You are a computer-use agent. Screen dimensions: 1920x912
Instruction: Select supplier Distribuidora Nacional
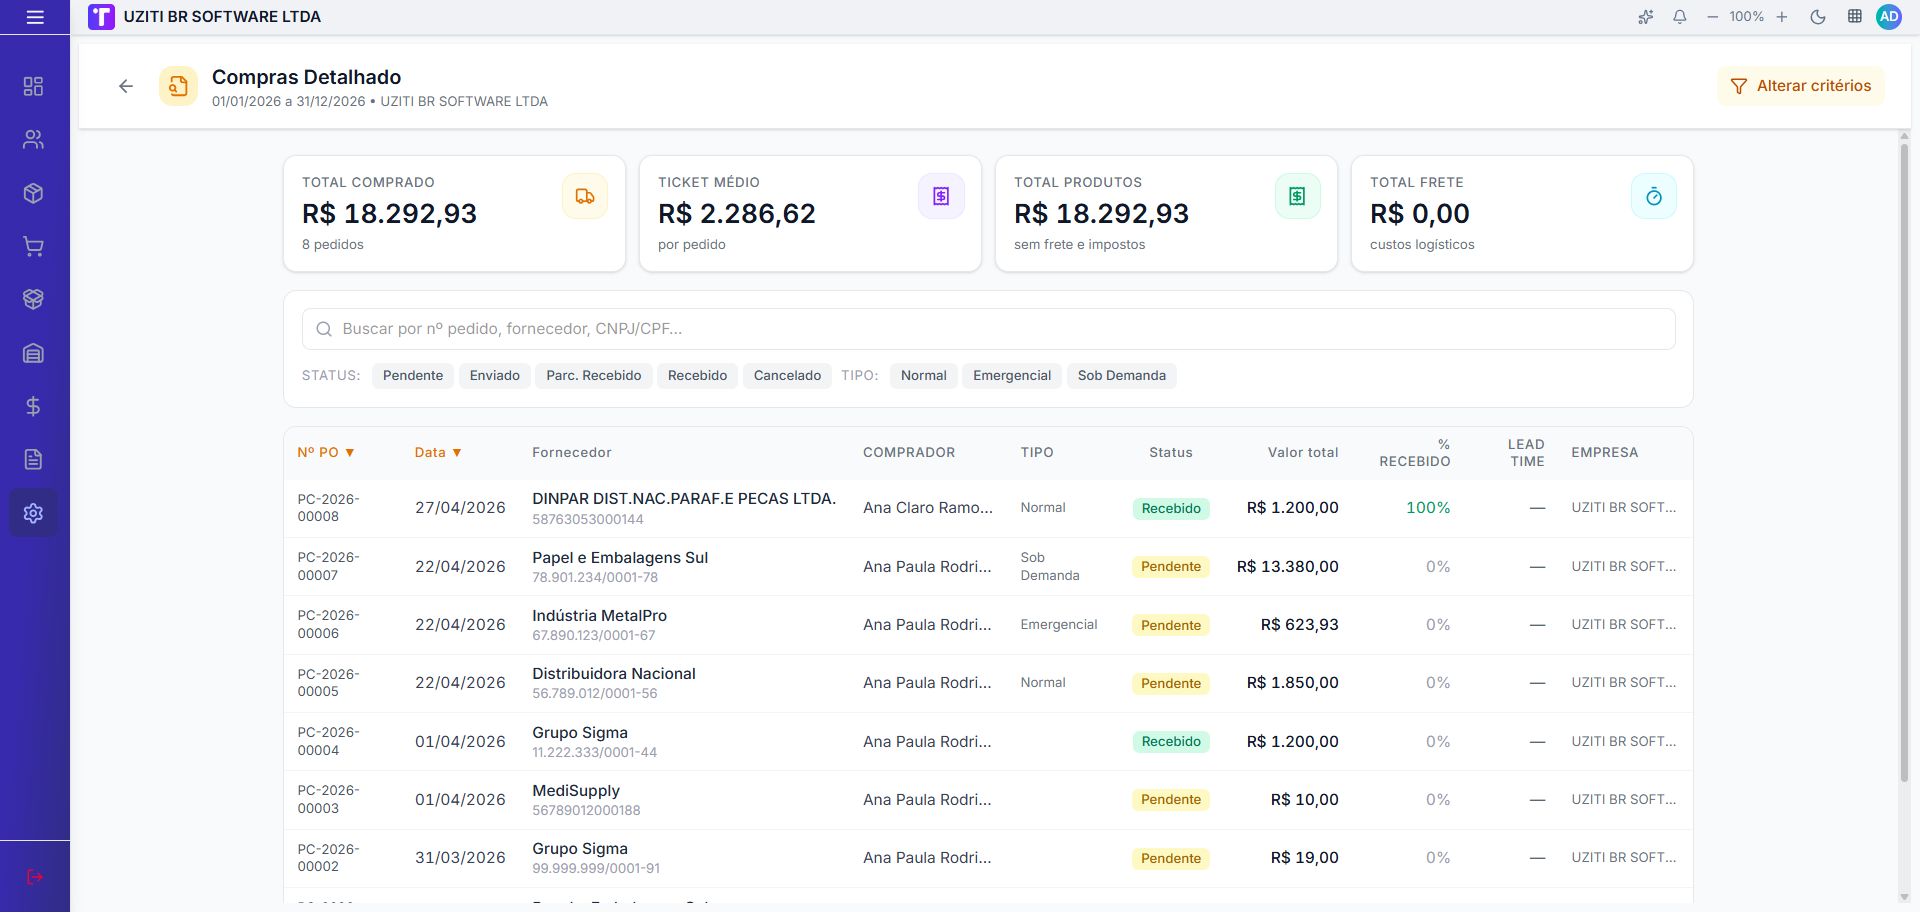point(614,674)
